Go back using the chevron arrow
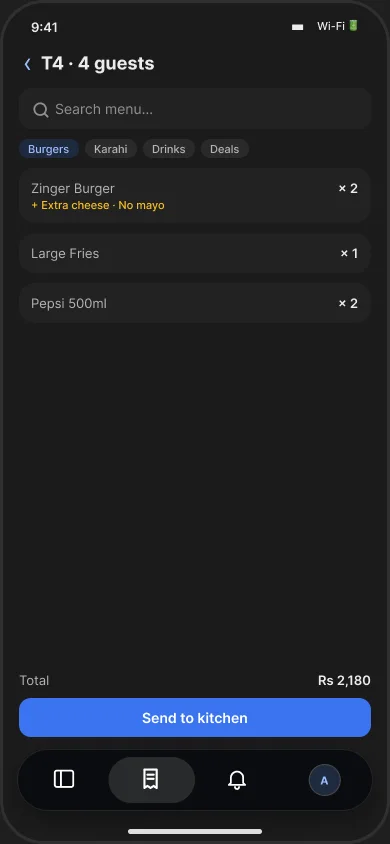Image resolution: width=390 pixels, height=844 pixels. click(27, 64)
